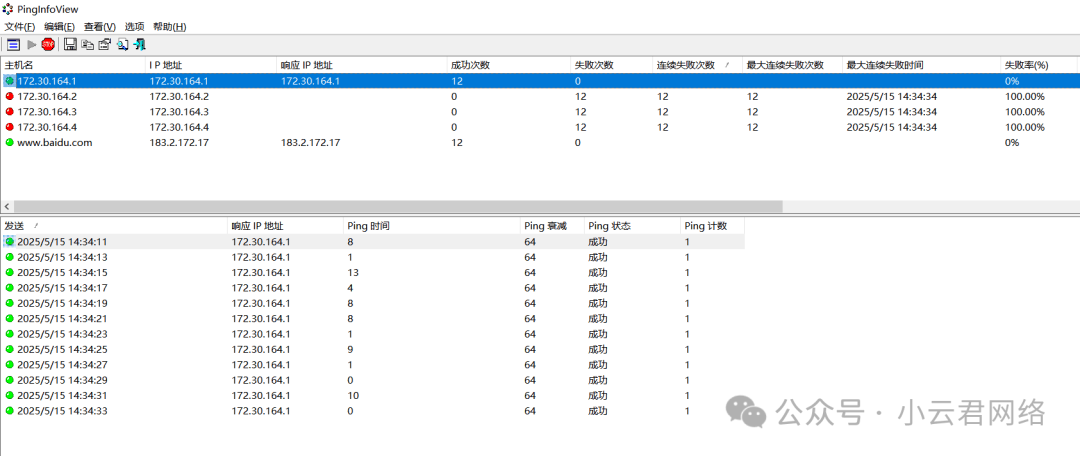Sort by the Ping 状态 column header

point(632,226)
